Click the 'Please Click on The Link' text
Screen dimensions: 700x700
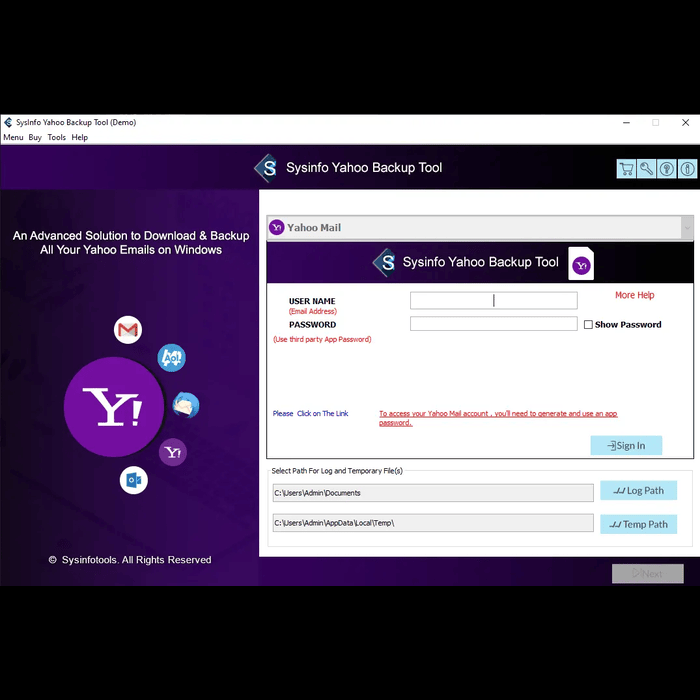(x=310, y=413)
